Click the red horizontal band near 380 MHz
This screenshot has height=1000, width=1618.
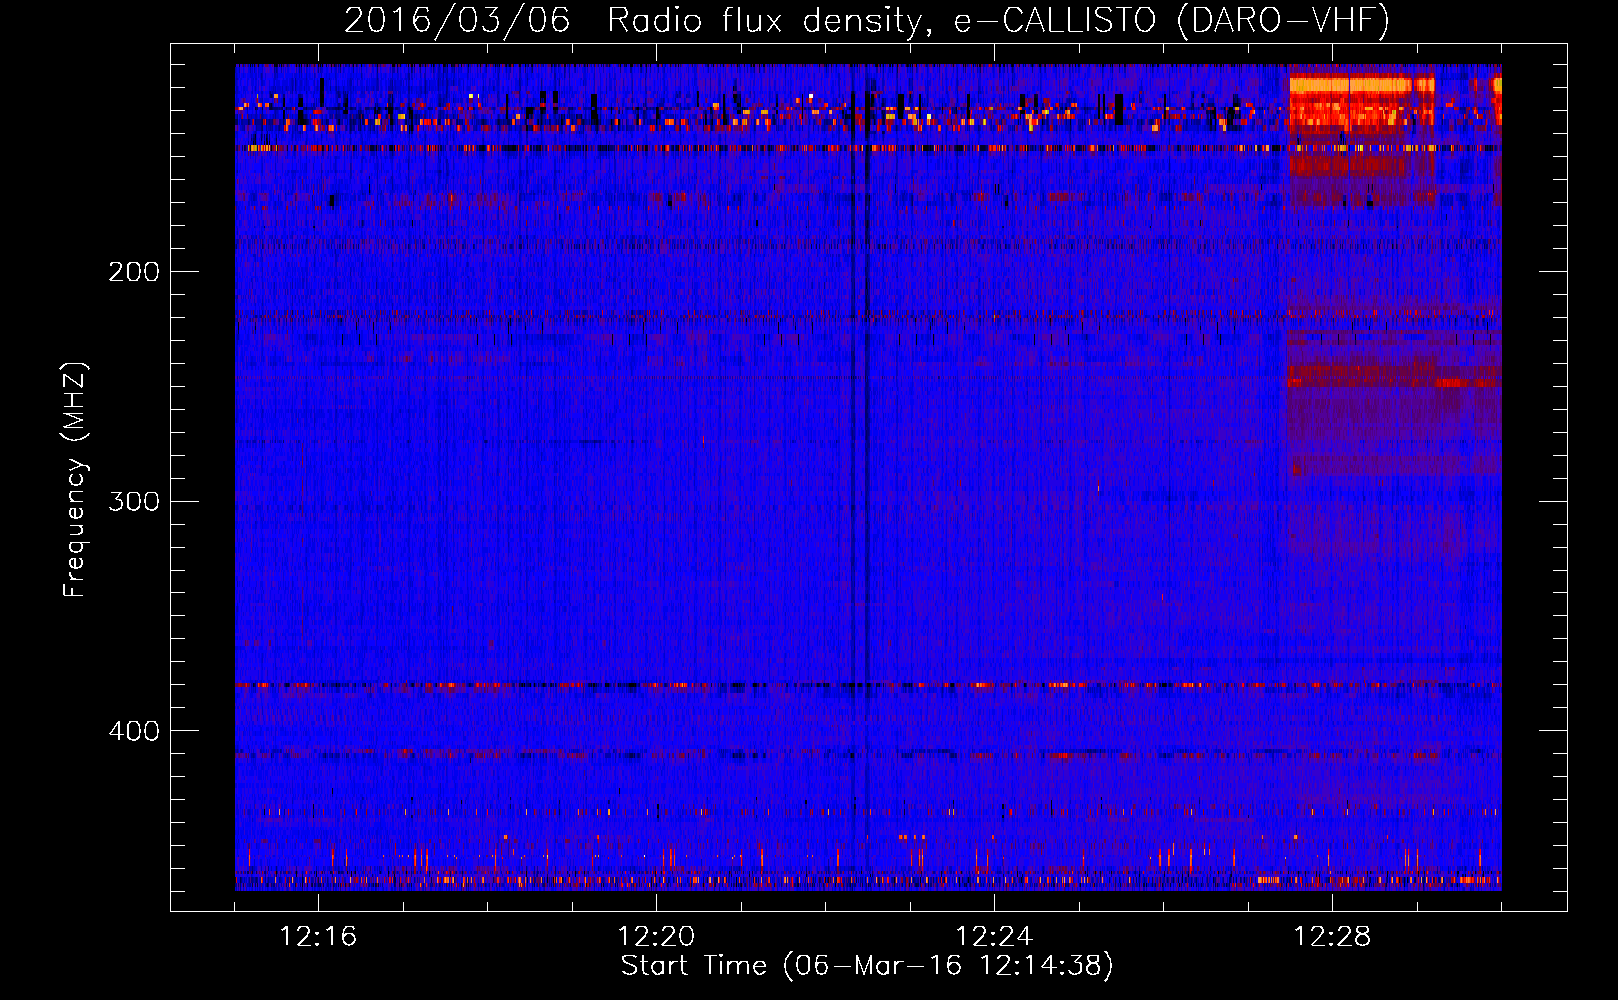pos(868,686)
